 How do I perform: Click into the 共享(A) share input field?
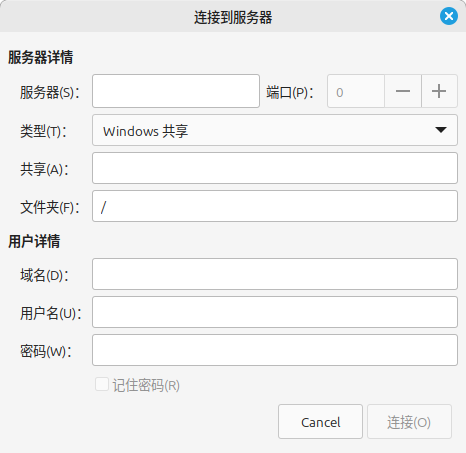(x=275, y=168)
